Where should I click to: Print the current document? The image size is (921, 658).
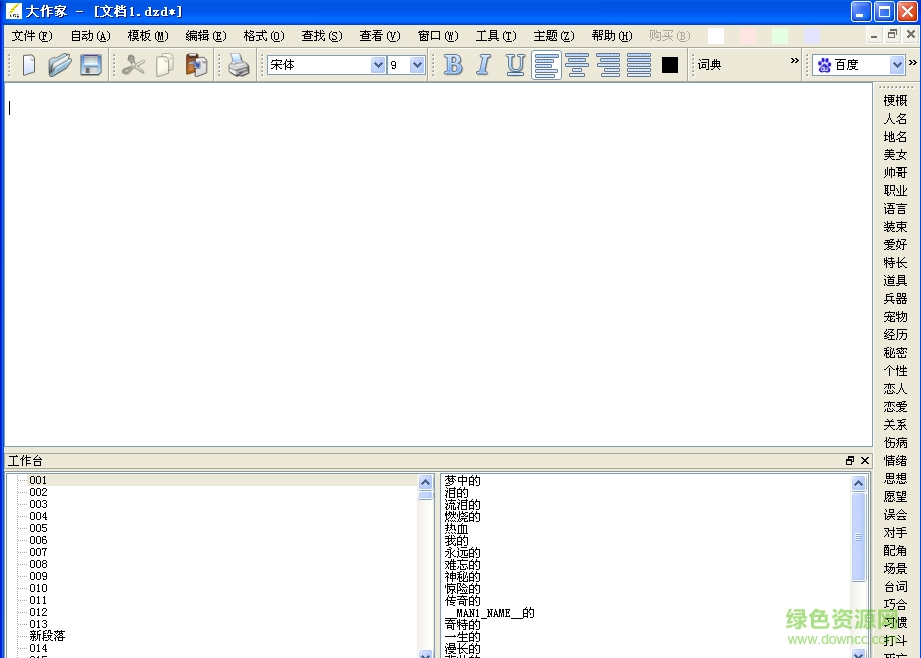pos(239,64)
